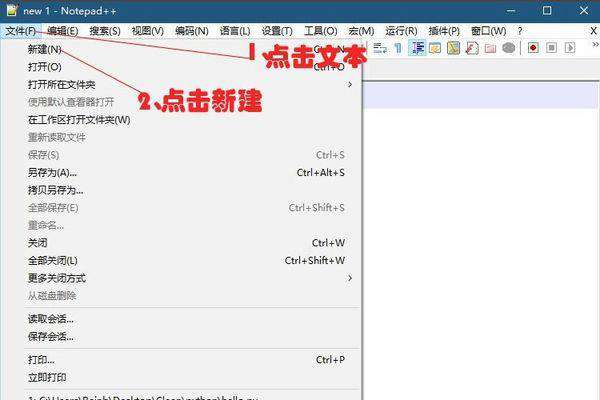Viewport: 600px width, 400px height.
Task: Click the playback macro icon
Action: tap(570, 48)
